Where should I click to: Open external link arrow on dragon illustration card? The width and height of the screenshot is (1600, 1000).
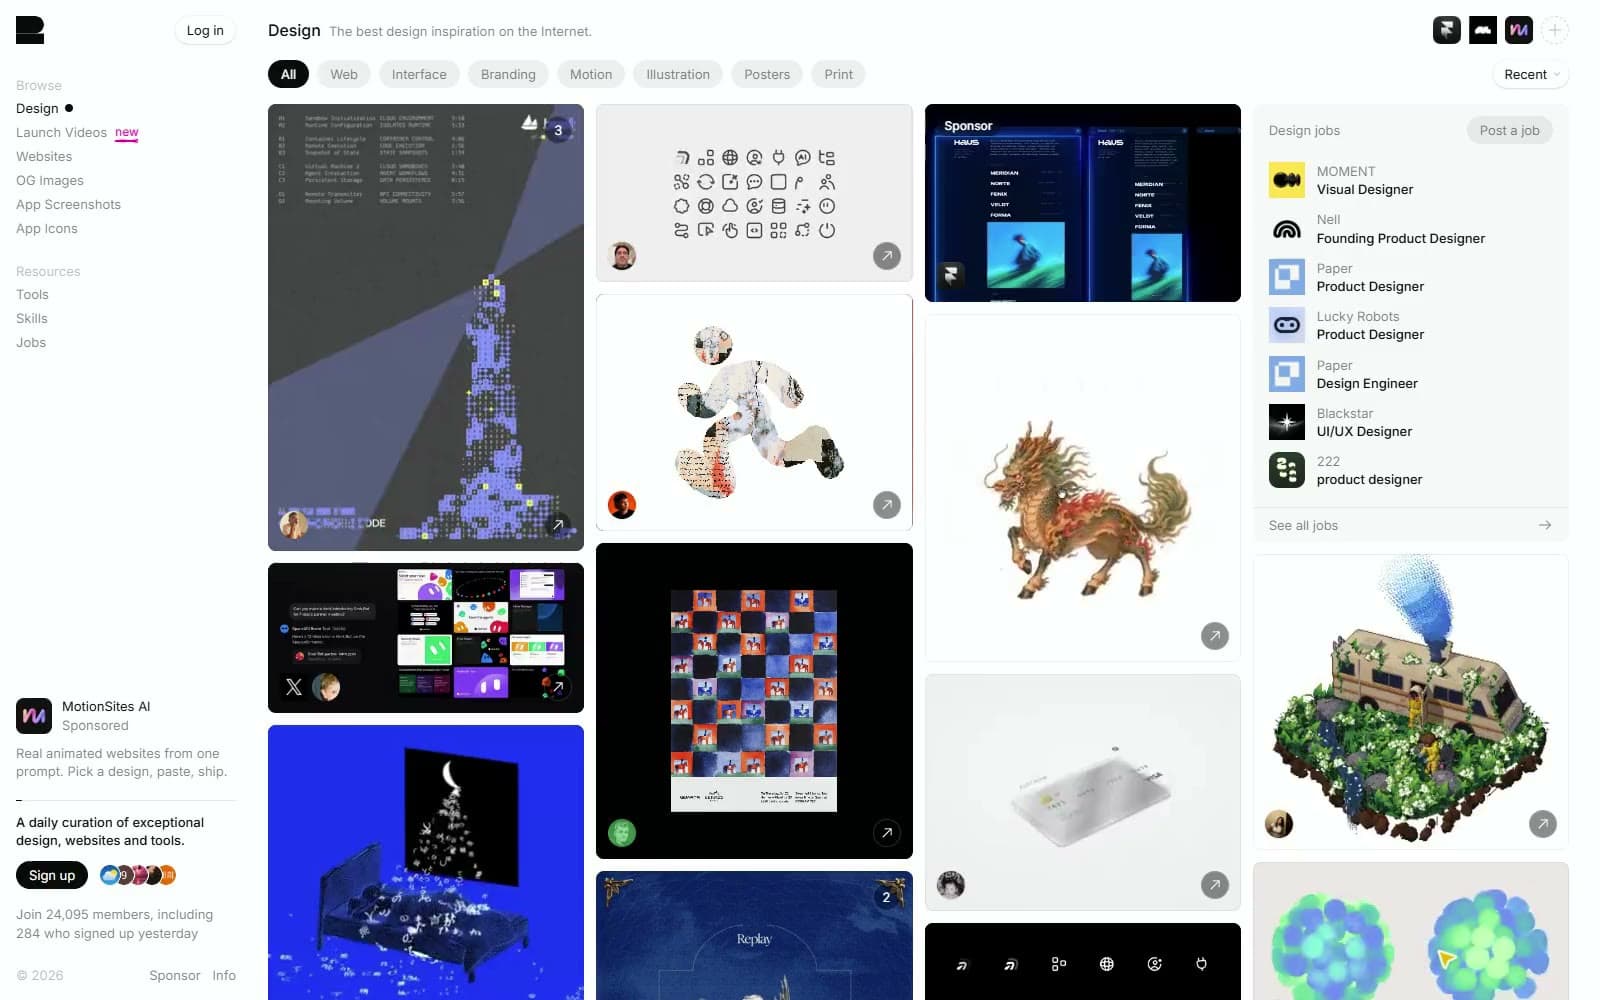(1214, 636)
